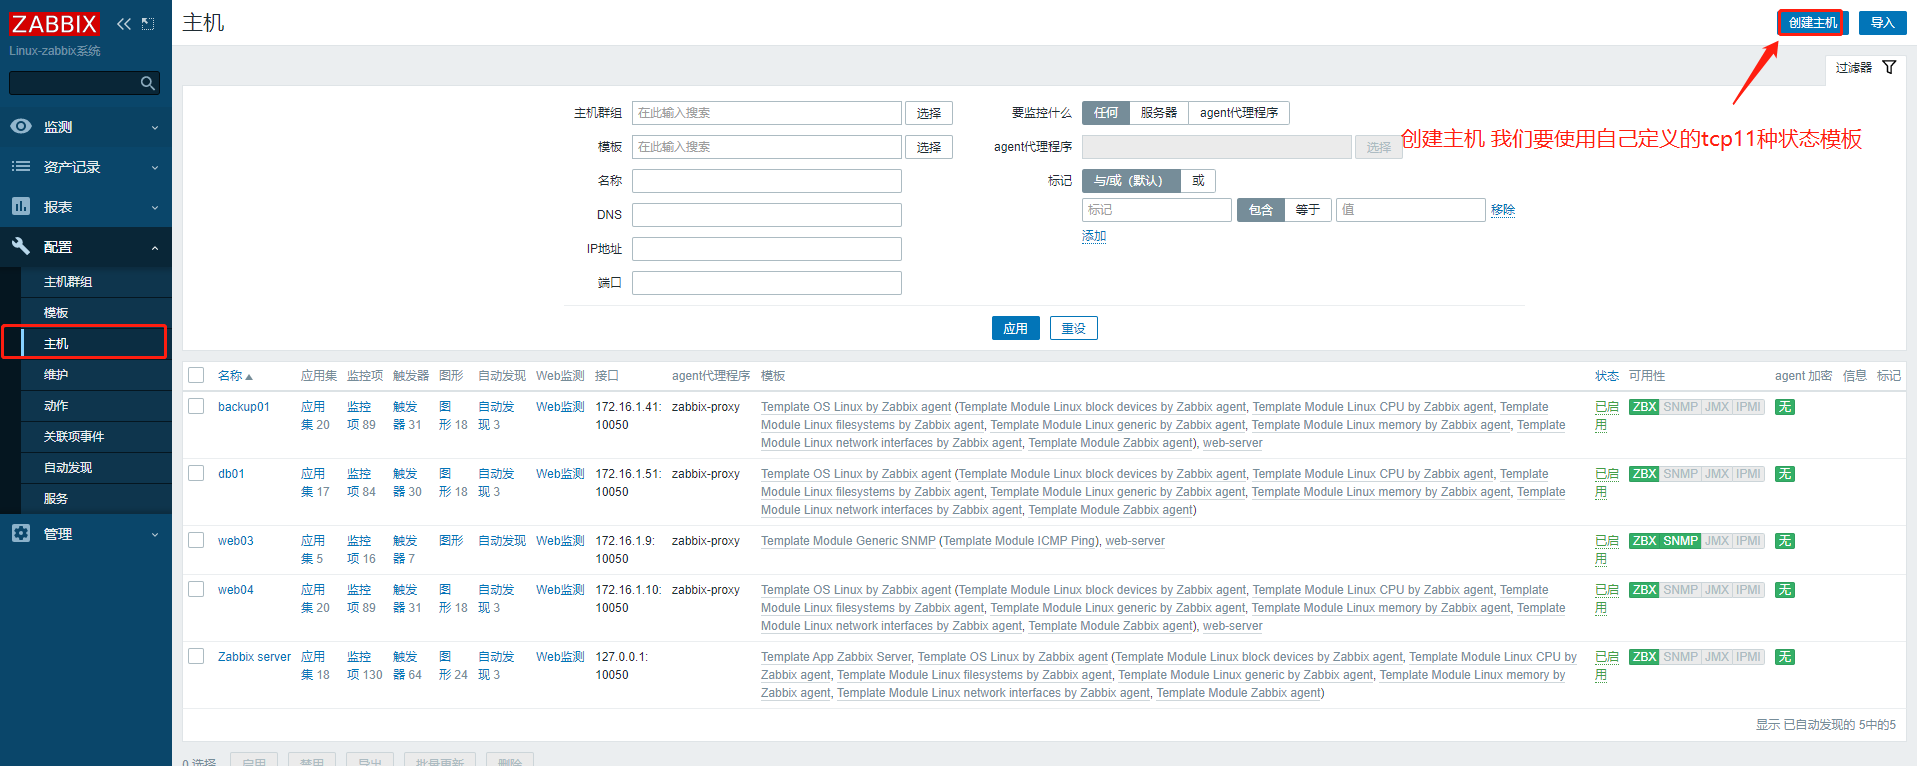This screenshot has height=766, width=1917.
Task: Click 选择 beside the 模板 field
Action: coord(928,147)
